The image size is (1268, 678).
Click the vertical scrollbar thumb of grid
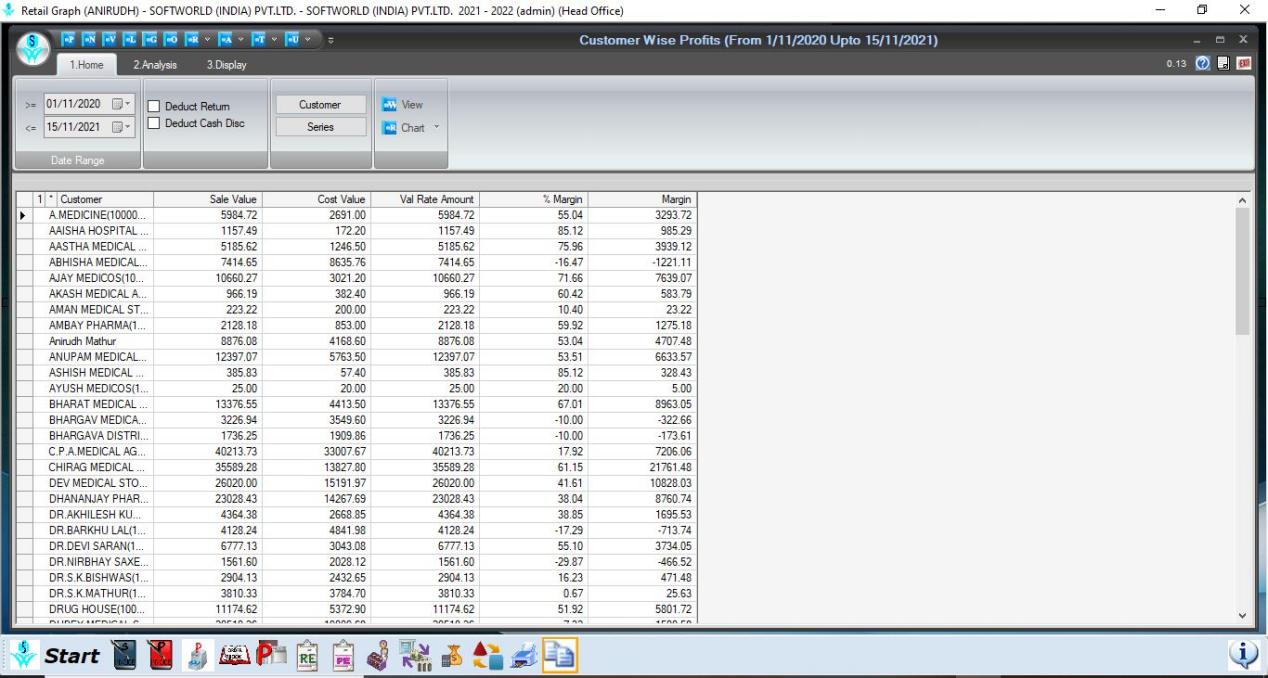[1243, 271]
